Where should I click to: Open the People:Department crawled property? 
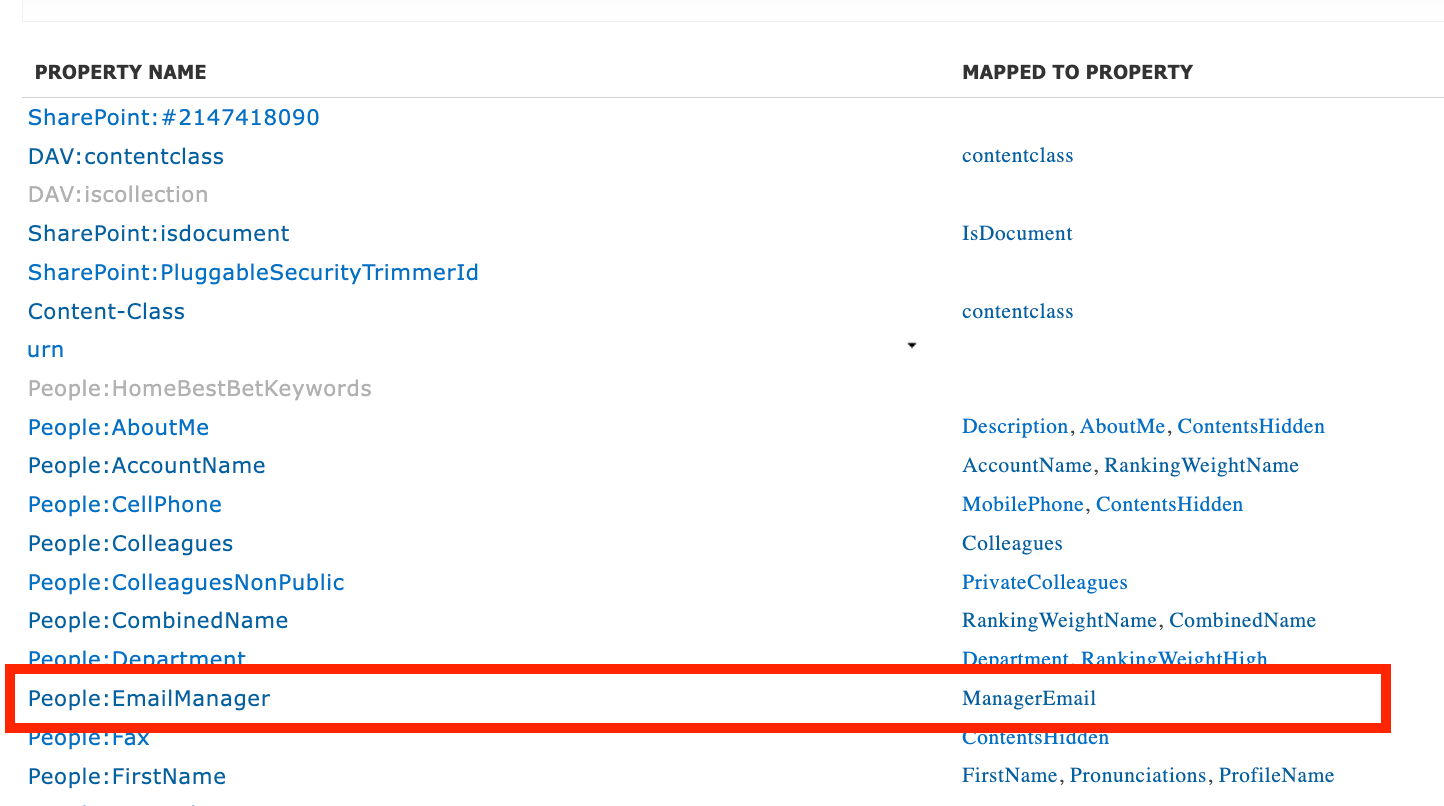coord(137,659)
